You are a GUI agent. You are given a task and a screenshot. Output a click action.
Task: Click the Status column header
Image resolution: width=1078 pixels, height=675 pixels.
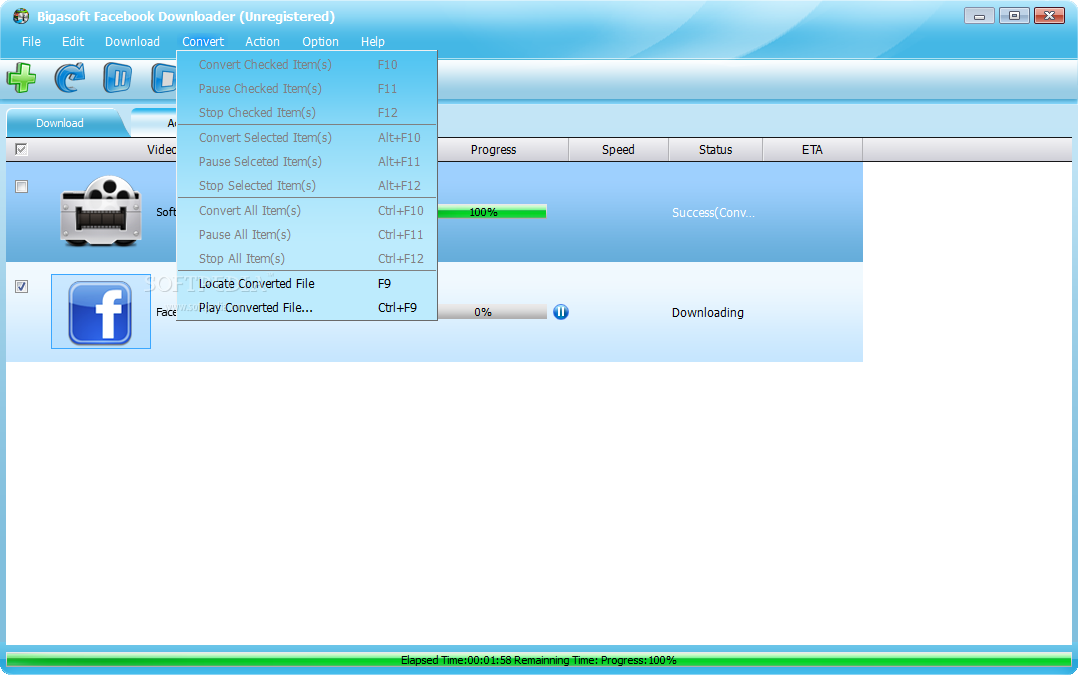[x=716, y=149]
